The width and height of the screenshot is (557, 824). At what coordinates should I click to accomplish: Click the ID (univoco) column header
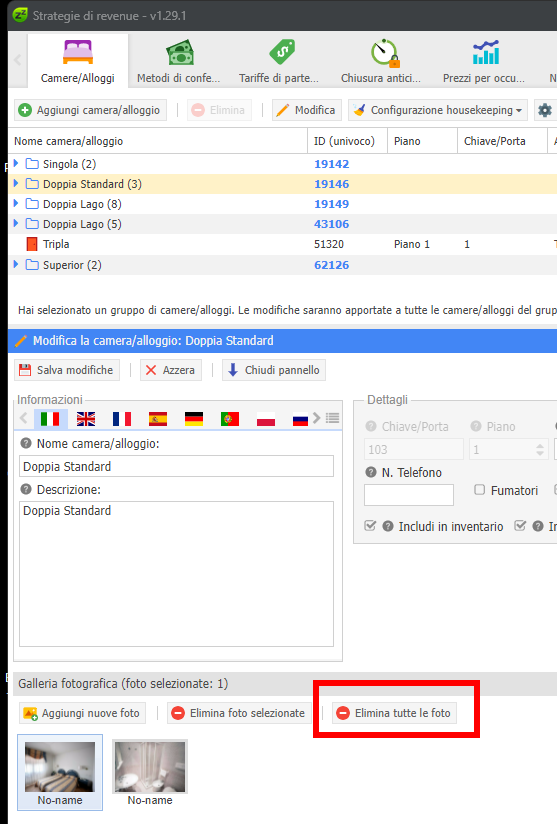(x=347, y=141)
